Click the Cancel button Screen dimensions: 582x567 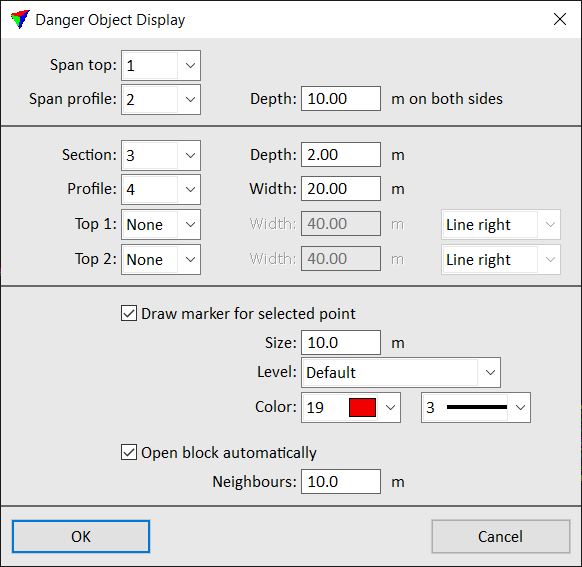(501, 537)
